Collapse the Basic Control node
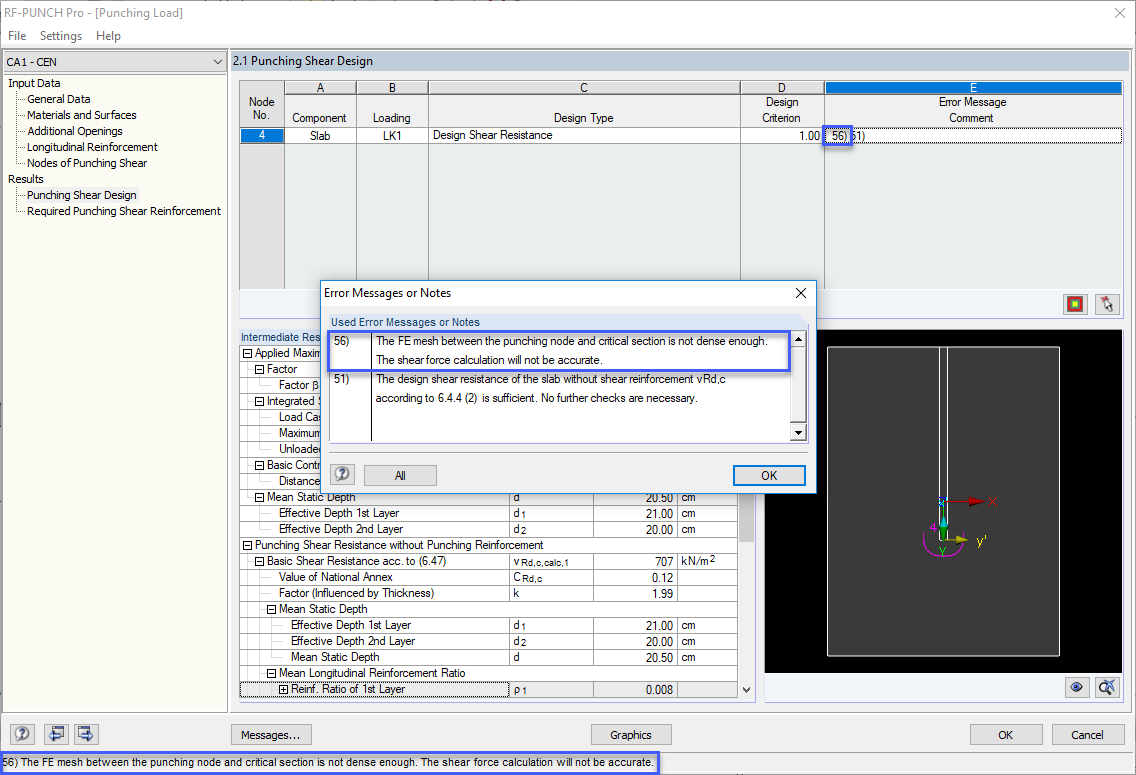The width and height of the screenshot is (1136, 775). (x=259, y=466)
